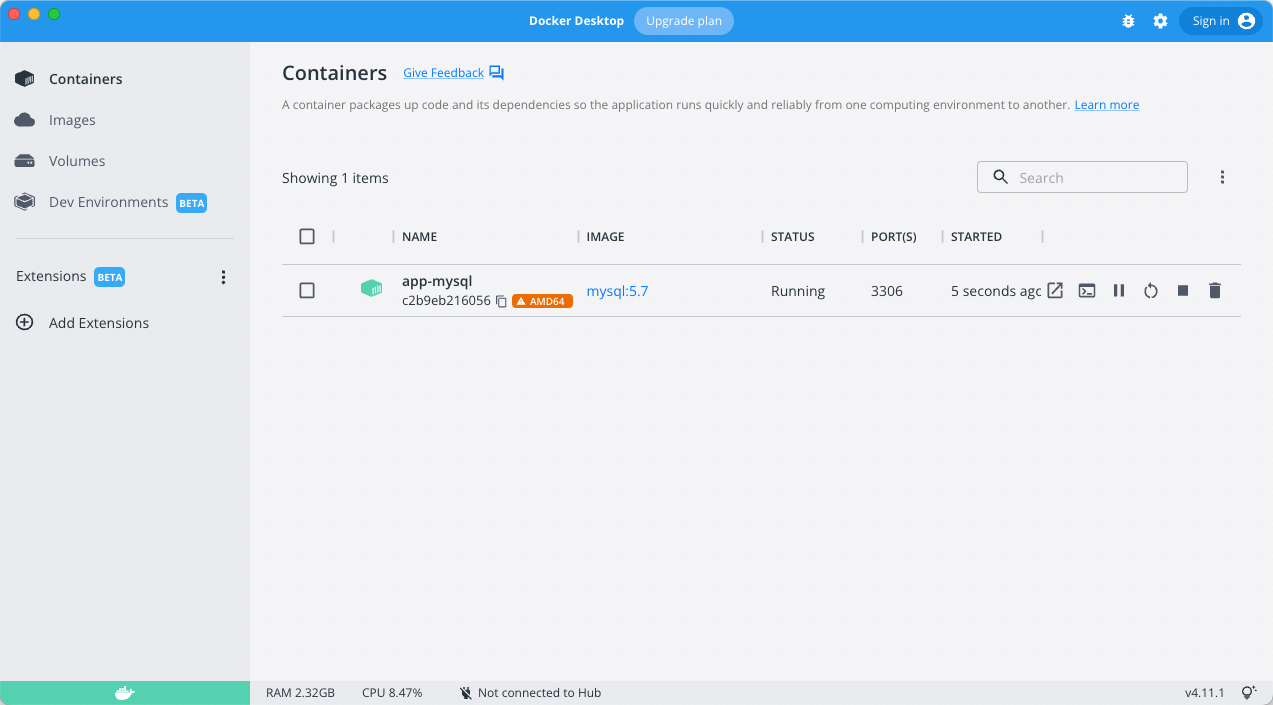Open the Extensions options three-dot menu

pyautogui.click(x=223, y=277)
